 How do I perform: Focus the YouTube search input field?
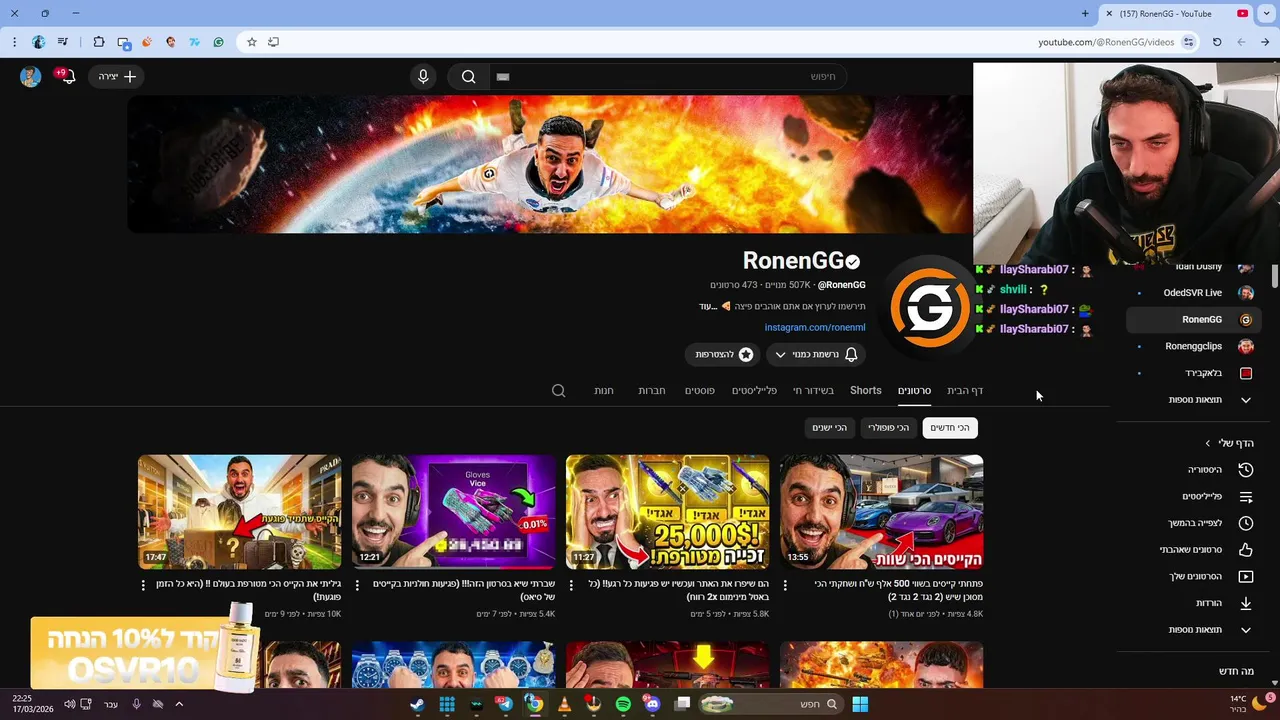pos(668,77)
